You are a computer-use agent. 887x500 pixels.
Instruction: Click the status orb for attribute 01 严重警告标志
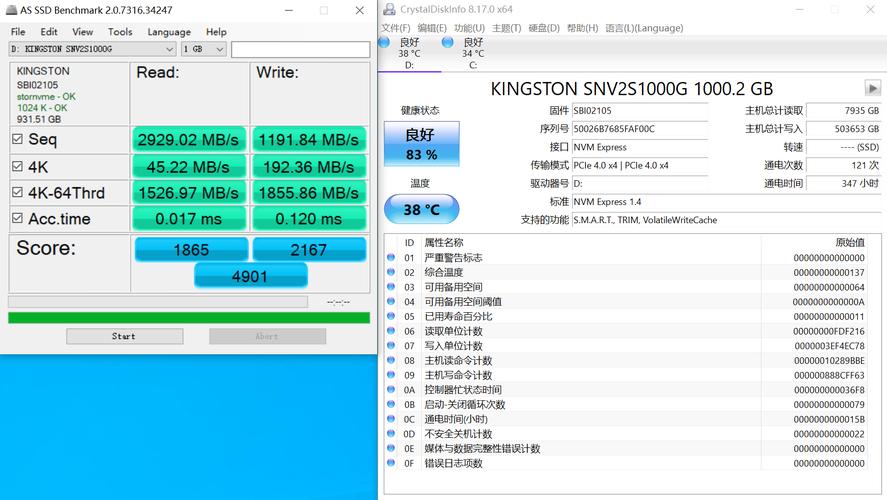tap(391, 257)
